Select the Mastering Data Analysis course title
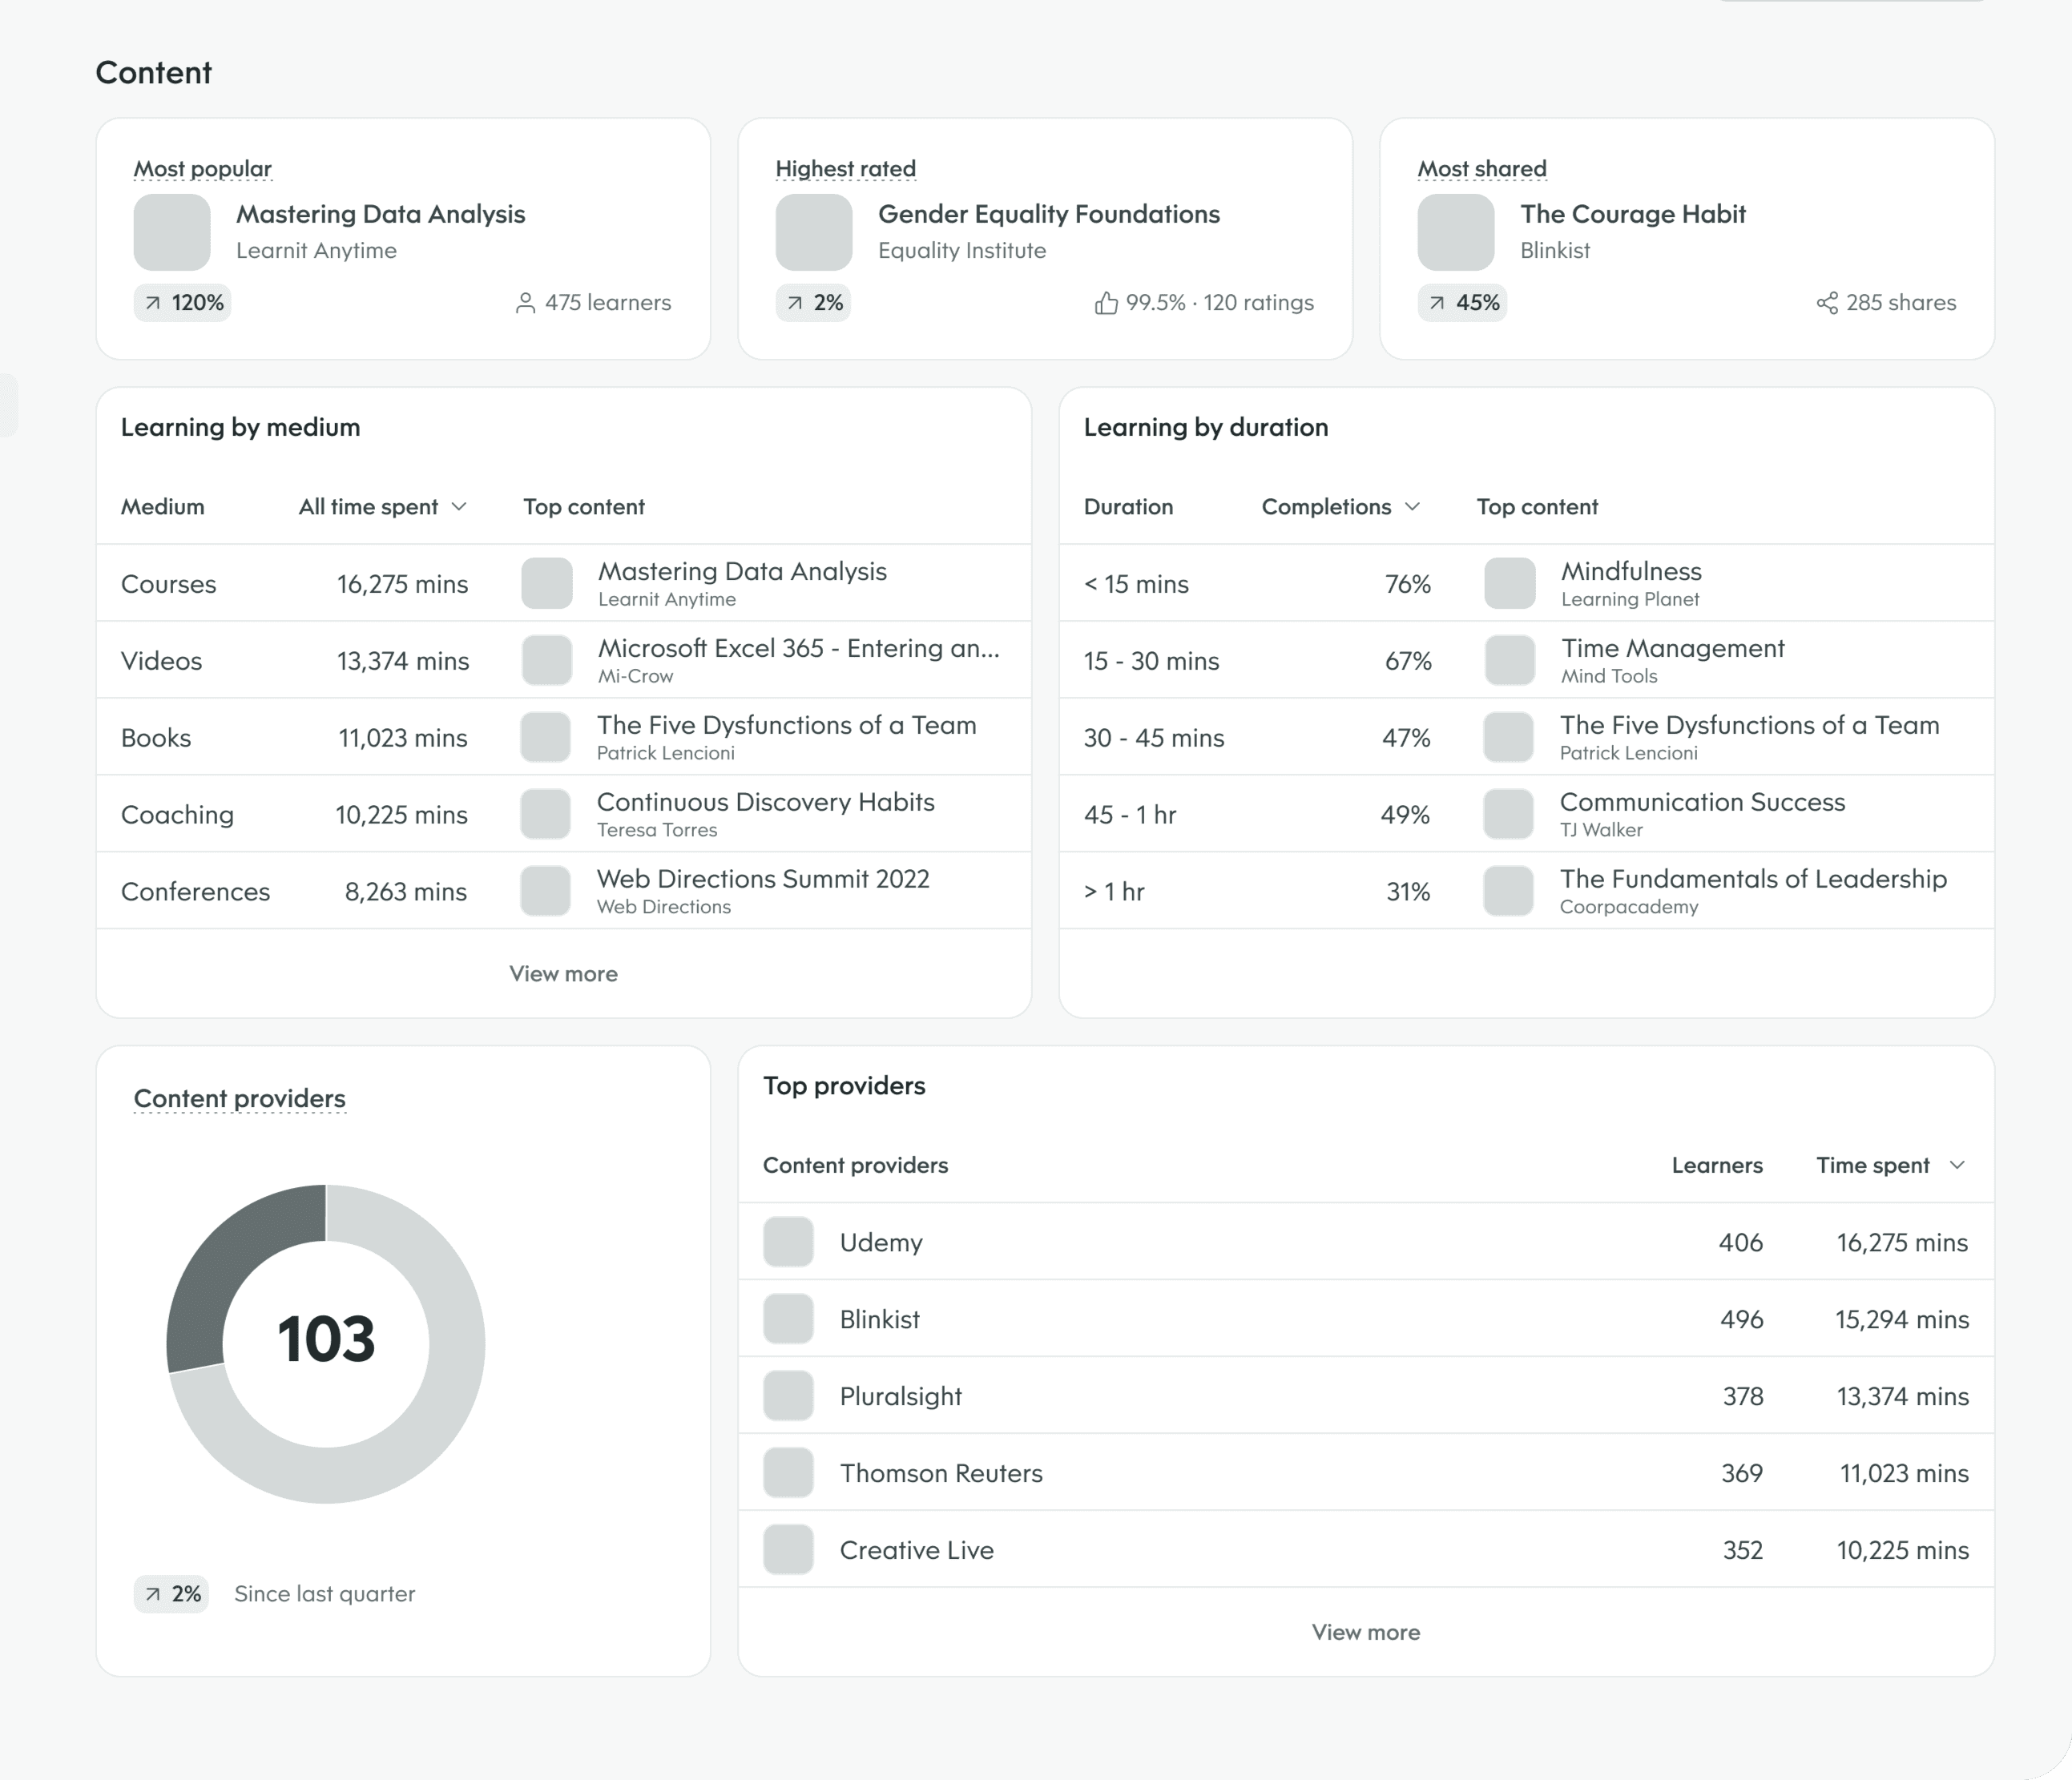Image resolution: width=2072 pixels, height=1780 pixels. [381, 214]
